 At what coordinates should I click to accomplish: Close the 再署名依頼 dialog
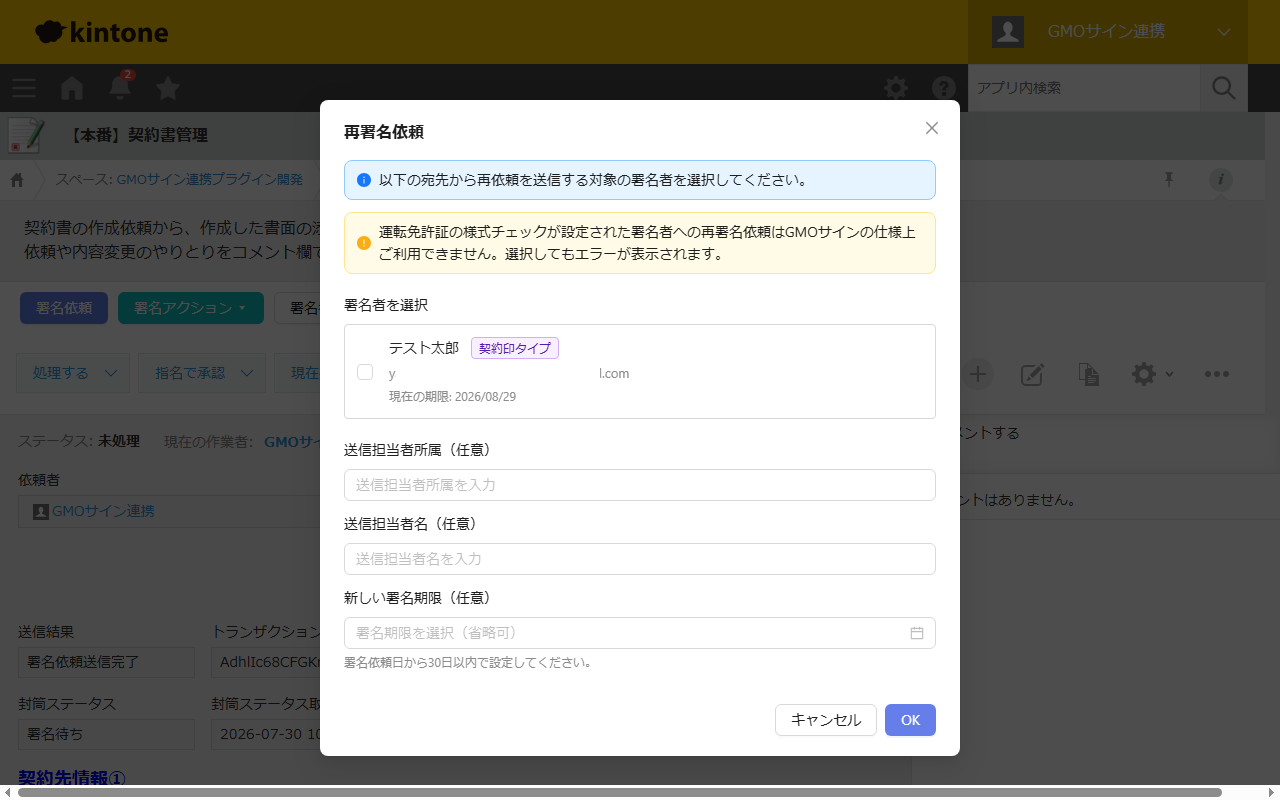pos(932,128)
